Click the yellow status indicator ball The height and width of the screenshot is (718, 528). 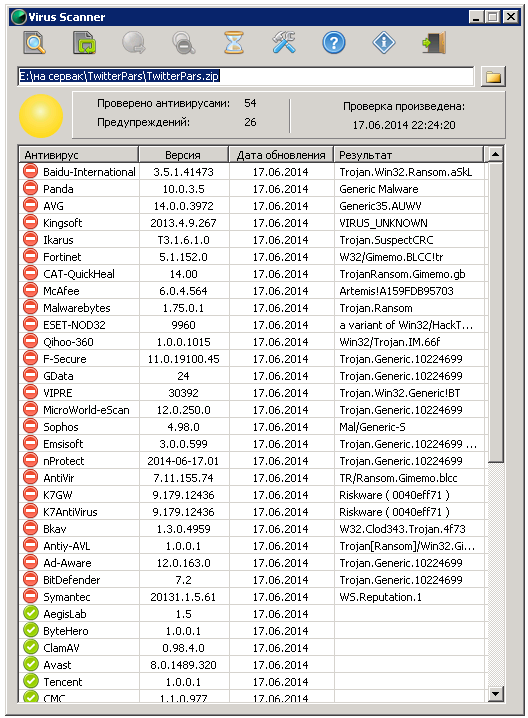[41, 116]
